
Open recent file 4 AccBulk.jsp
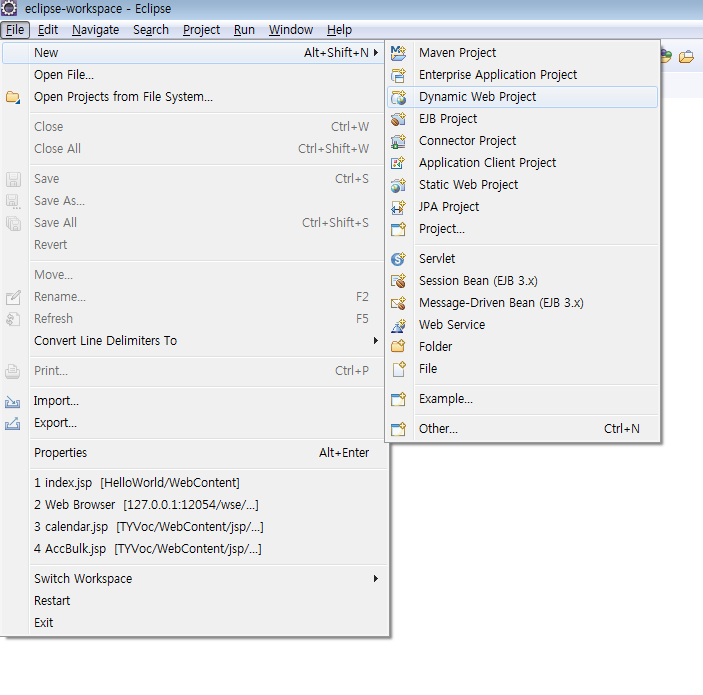tap(193, 549)
